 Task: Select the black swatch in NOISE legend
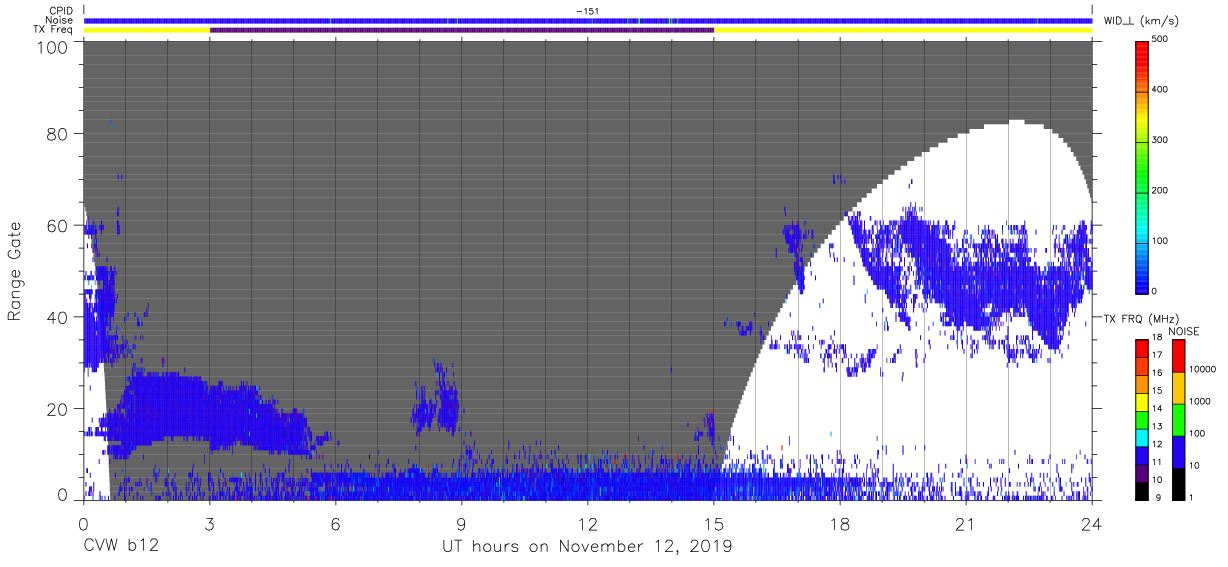(1178, 482)
